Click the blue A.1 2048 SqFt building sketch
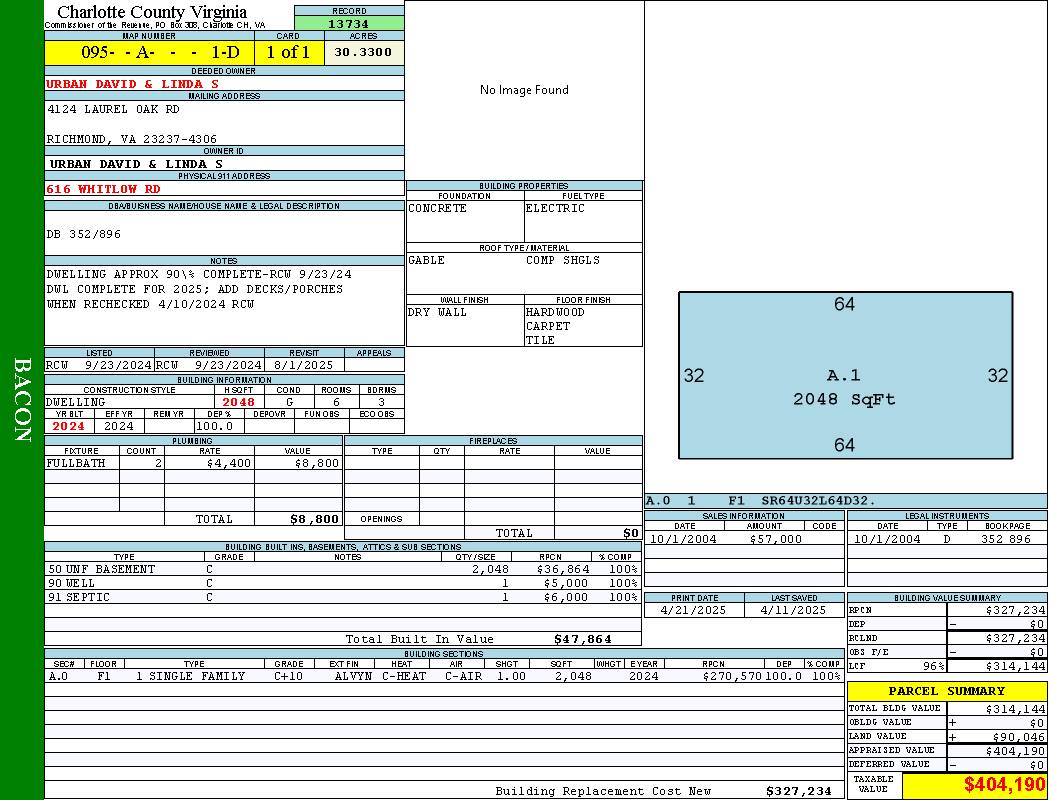Screen dimensions: 1050x800 pos(845,376)
